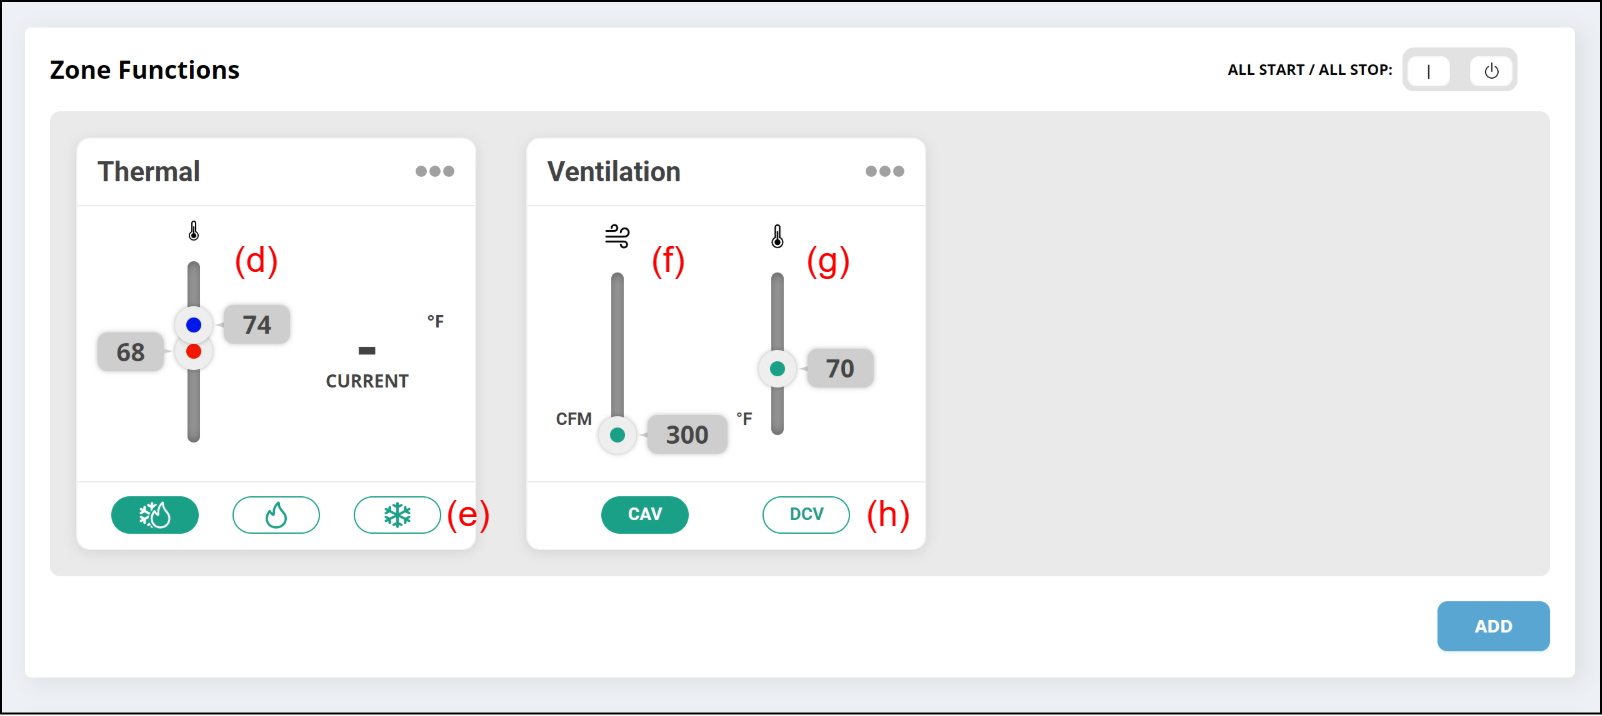Click the CFM airflow slider handle

coord(617,435)
